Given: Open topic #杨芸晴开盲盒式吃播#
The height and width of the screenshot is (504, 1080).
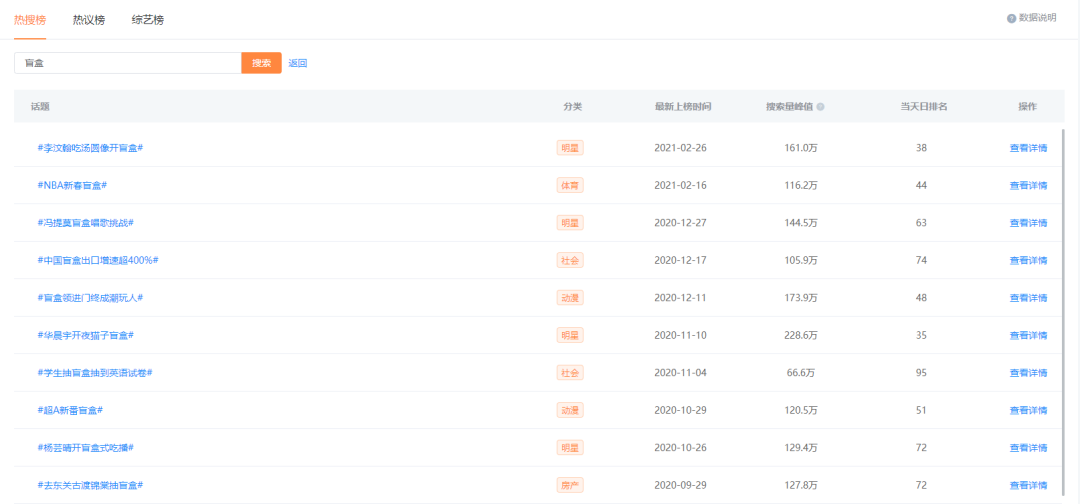Looking at the screenshot, I should click(x=85, y=448).
